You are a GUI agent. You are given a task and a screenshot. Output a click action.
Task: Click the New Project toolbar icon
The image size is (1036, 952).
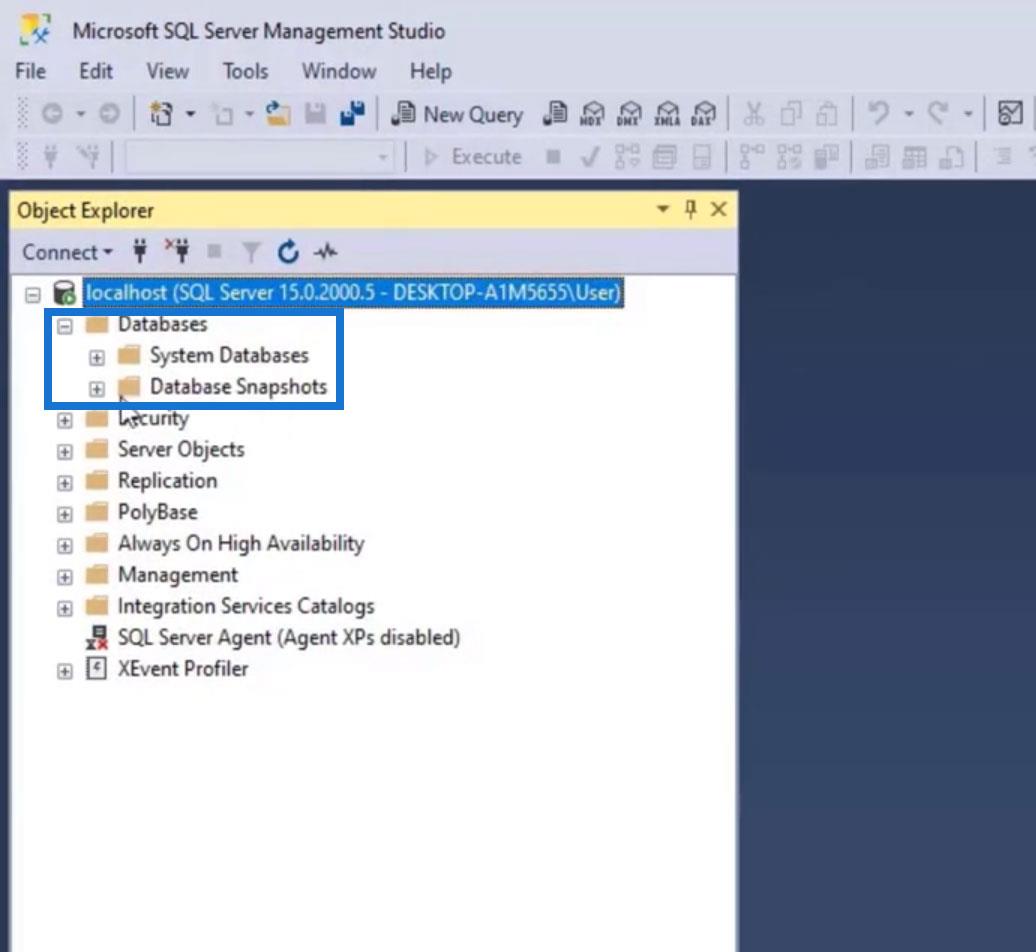[x=161, y=114]
